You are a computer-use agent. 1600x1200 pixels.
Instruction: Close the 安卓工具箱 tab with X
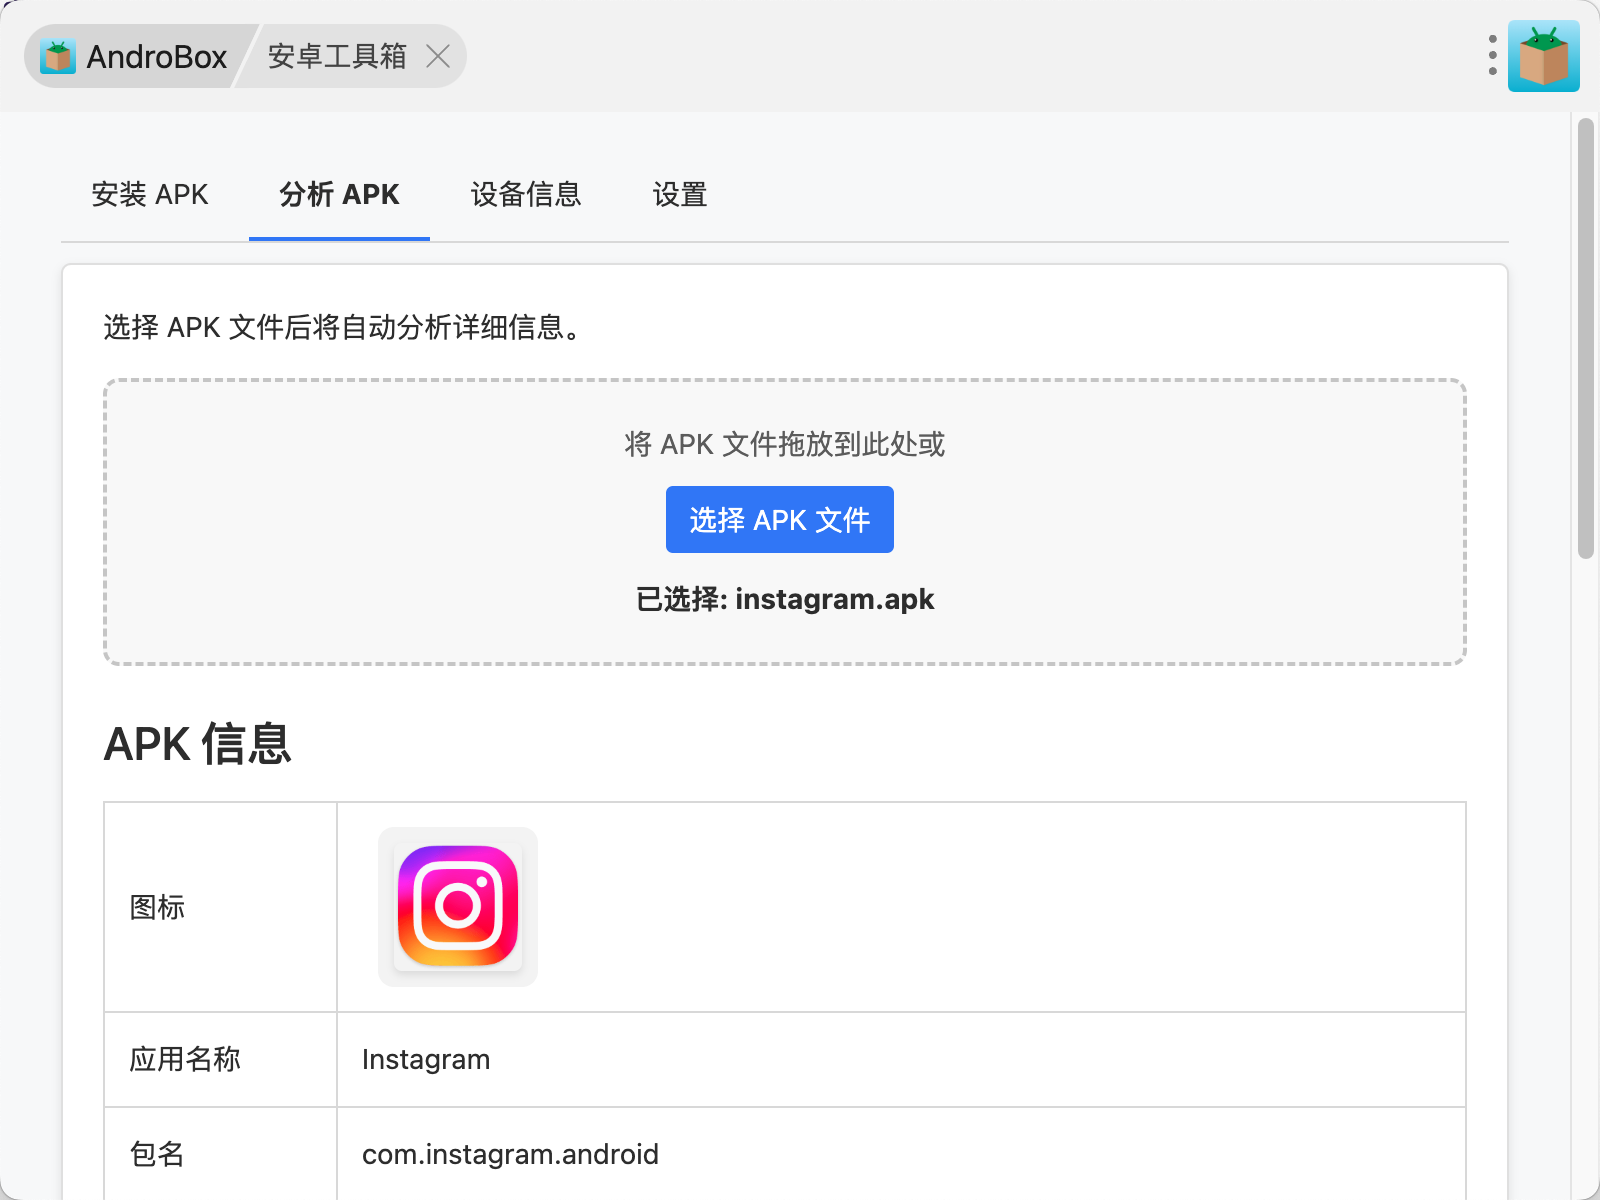coord(438,57)
